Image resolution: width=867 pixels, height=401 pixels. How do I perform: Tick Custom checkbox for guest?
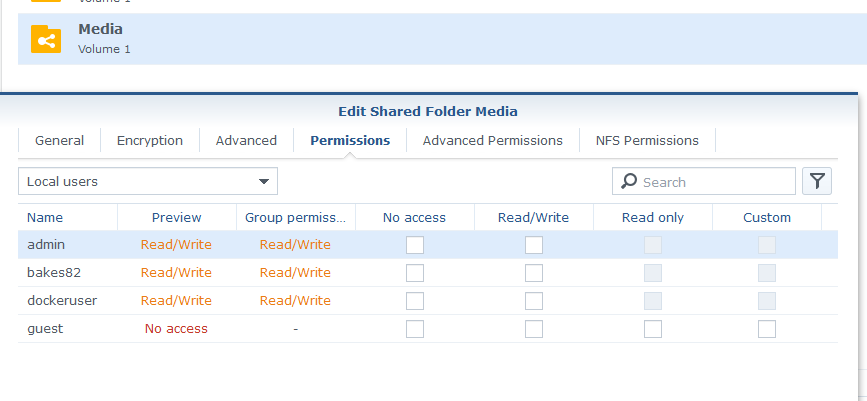[x=767, y=329]
